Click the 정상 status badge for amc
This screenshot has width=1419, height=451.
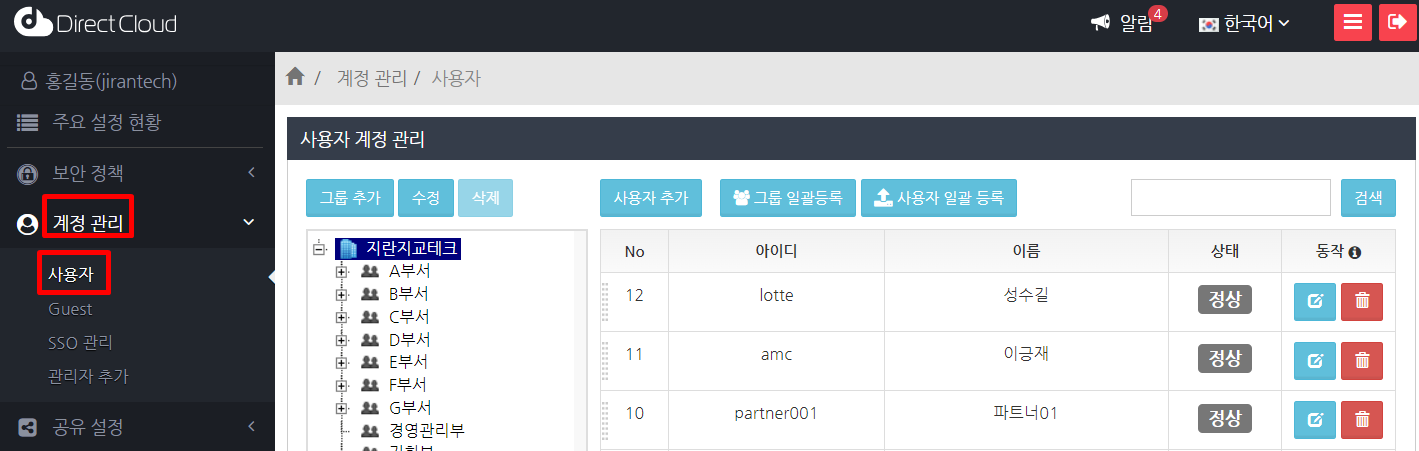[1225, 358]
